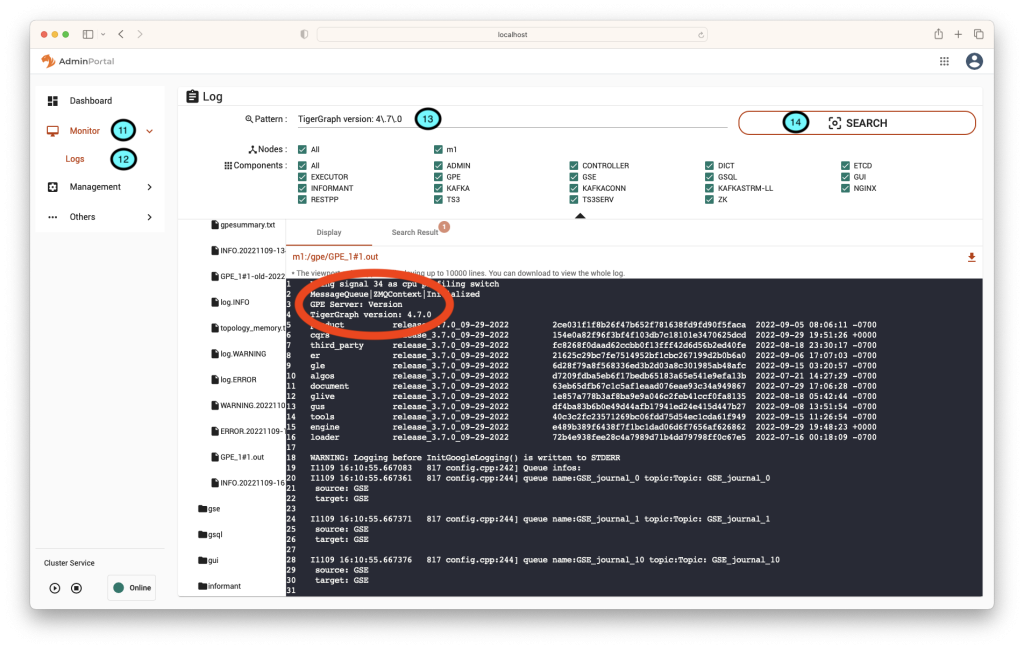1024x649 pixels.
Task: Uncheck the TS3 component checkbox
Action: [x=438, y=200]
